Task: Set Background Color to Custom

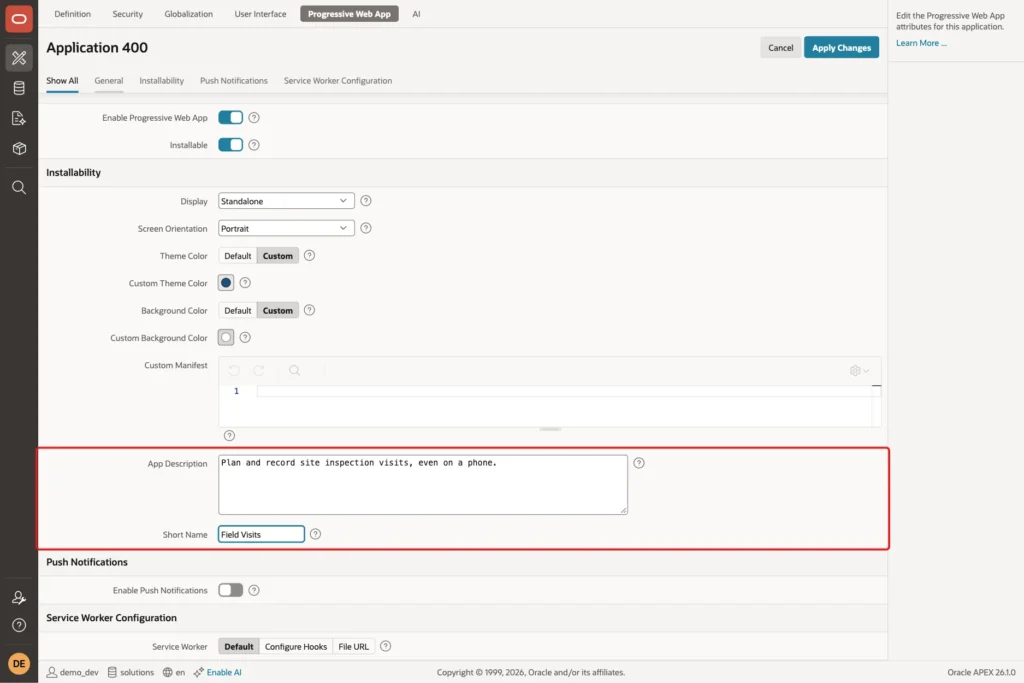Action: point(278,311)
